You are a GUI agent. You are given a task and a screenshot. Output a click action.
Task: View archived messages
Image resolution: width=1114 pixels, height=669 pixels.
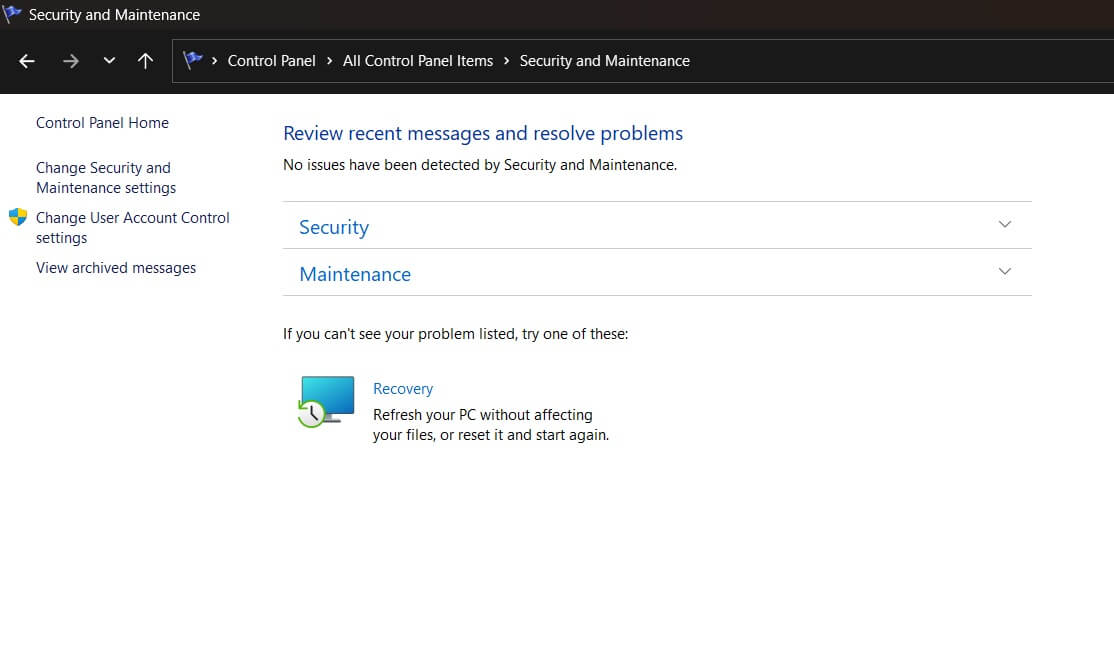115,267
